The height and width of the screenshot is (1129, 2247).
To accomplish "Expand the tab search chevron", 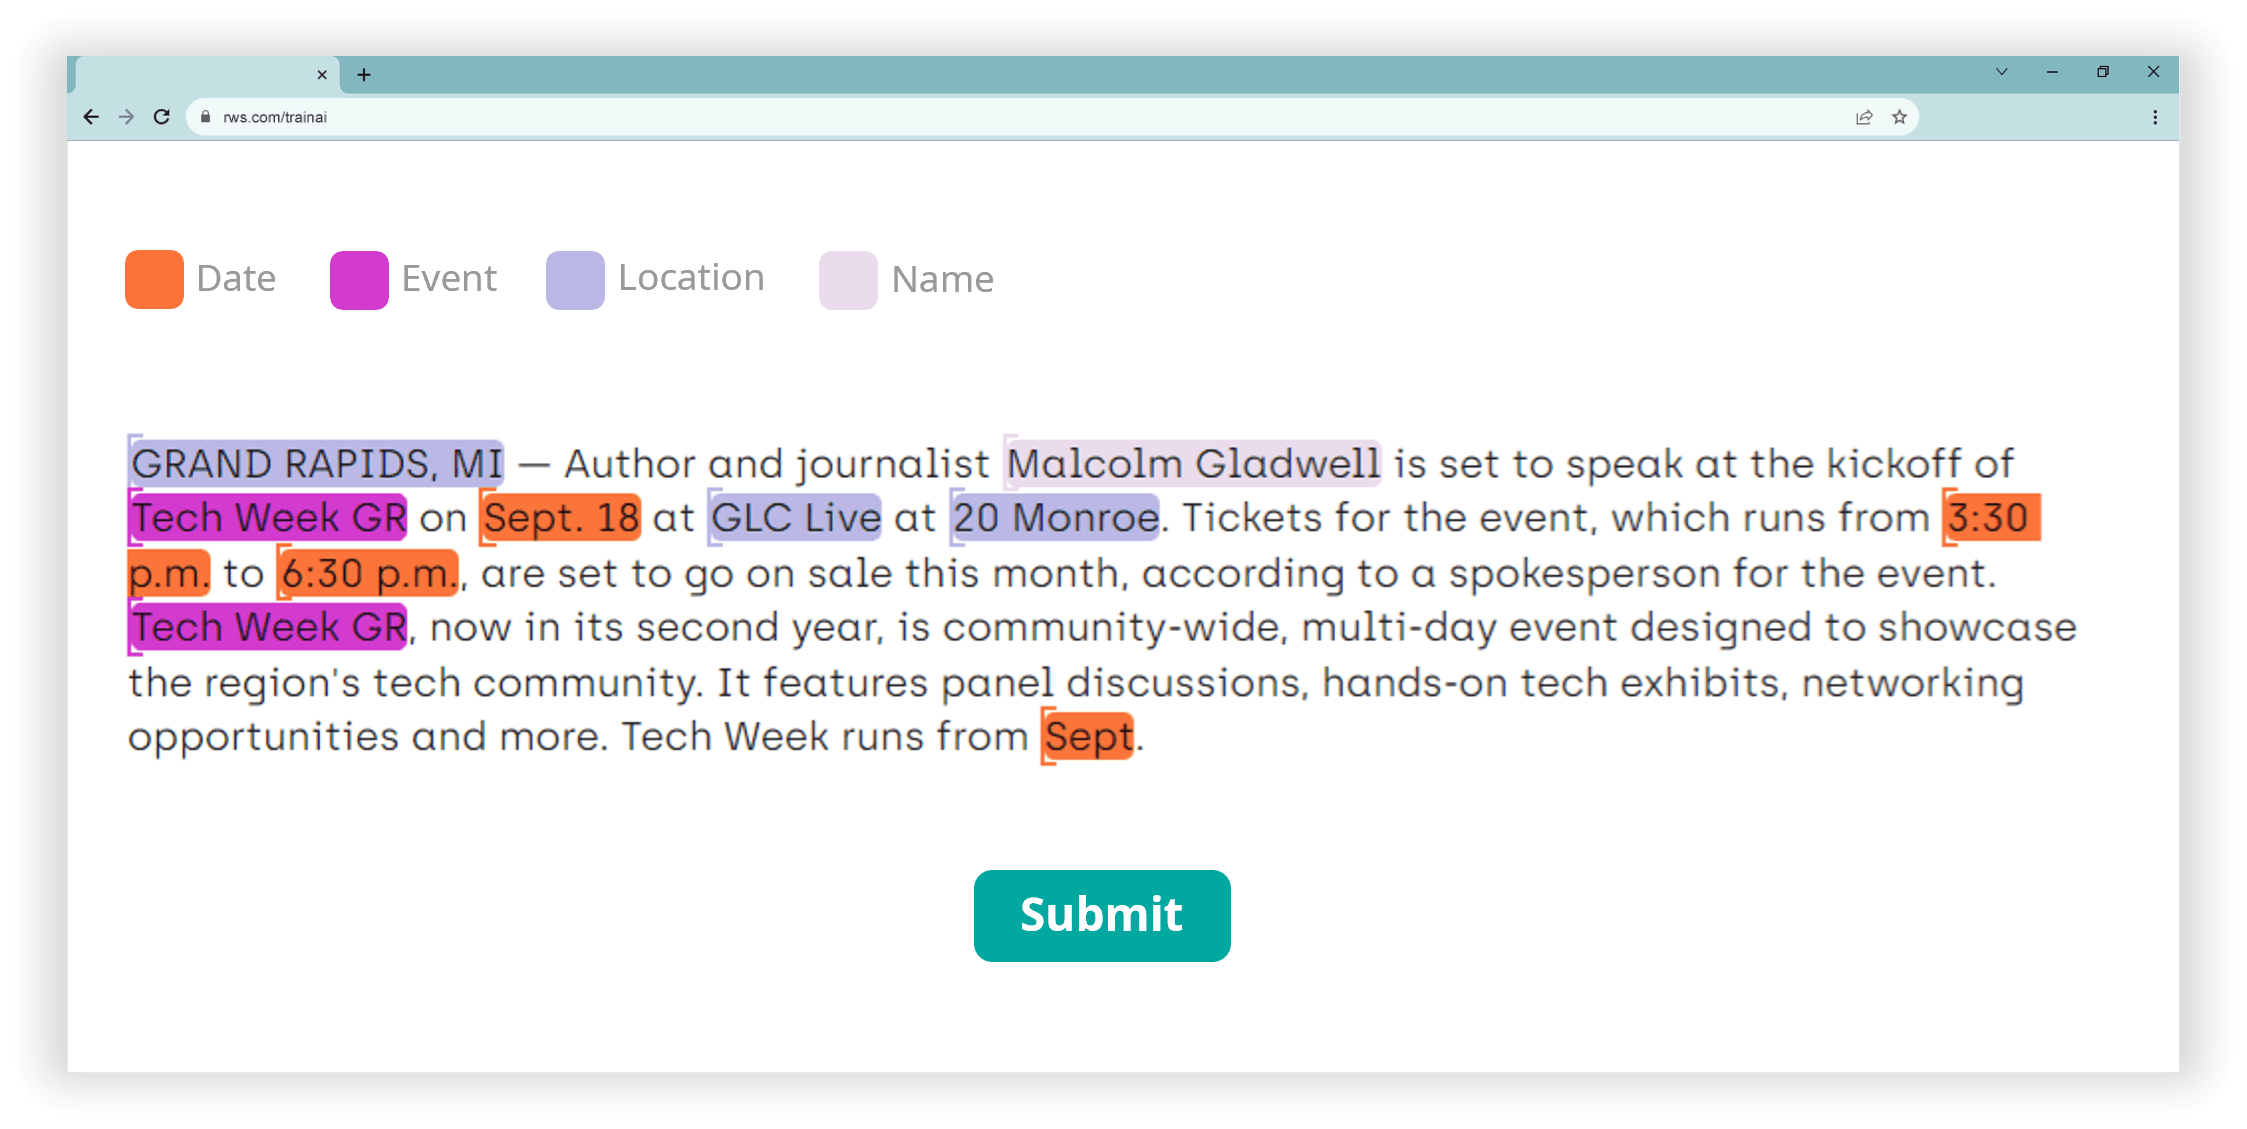I will pos(2001,72).
